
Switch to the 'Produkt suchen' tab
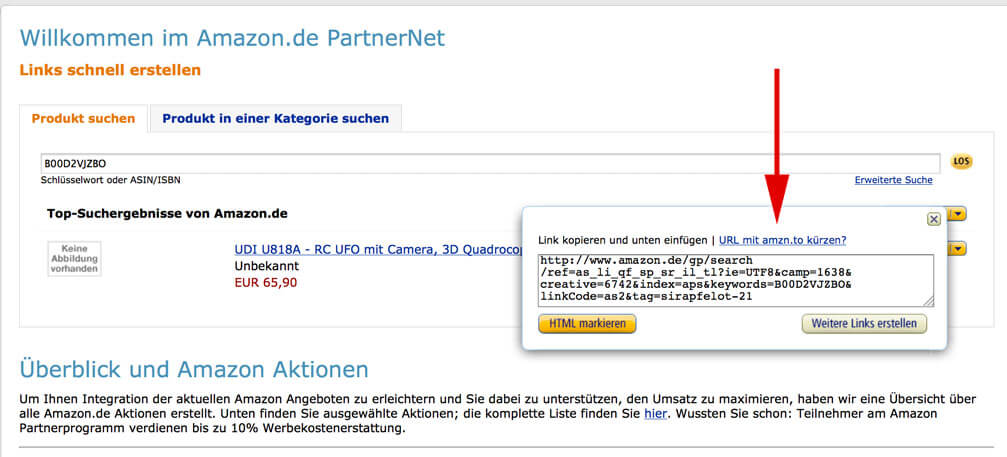pos(83,118)
